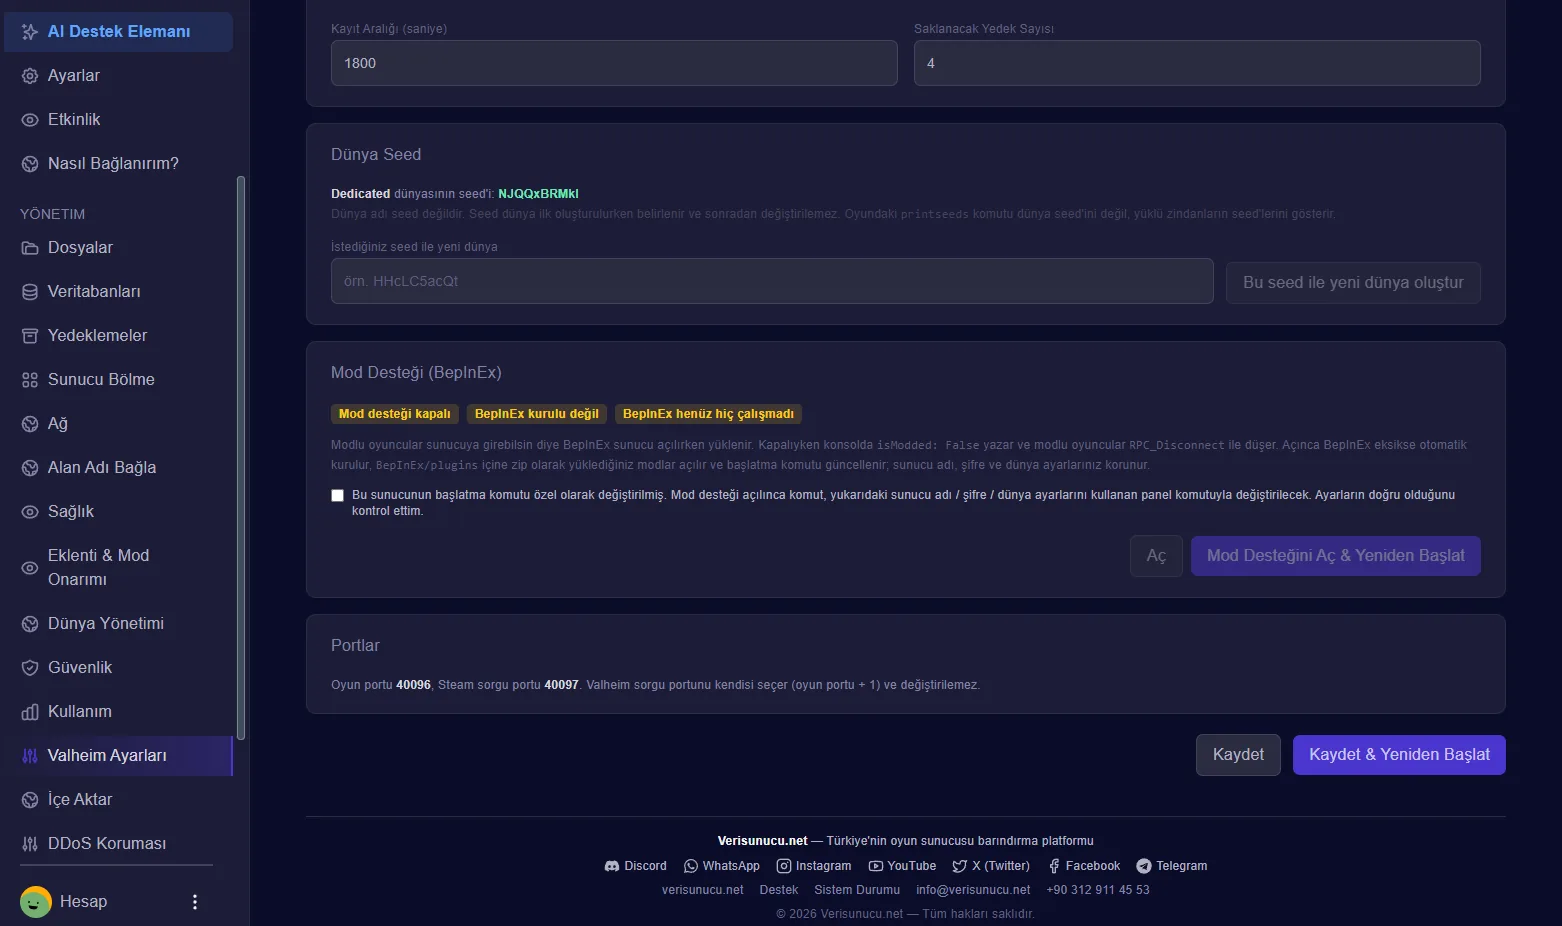Click the Etkinlik eye icon
The height and width of the screenshot is (926, 1562).
click(x=30, y=120)
